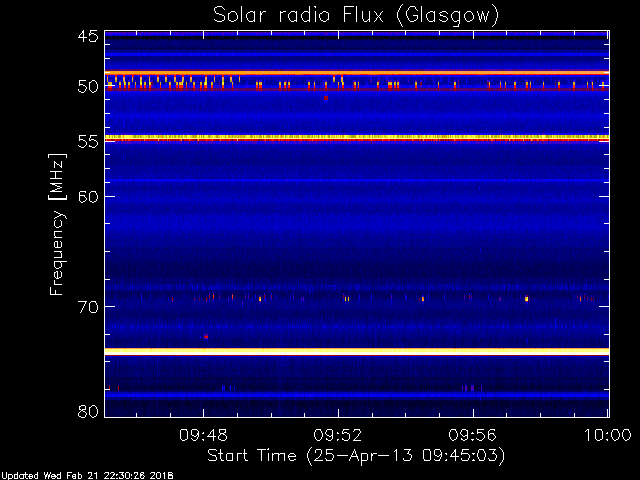Click the 10:00 time tick label
Image resolution: width=640 pixels, height=480 pixels.
(x=608, y=435)
